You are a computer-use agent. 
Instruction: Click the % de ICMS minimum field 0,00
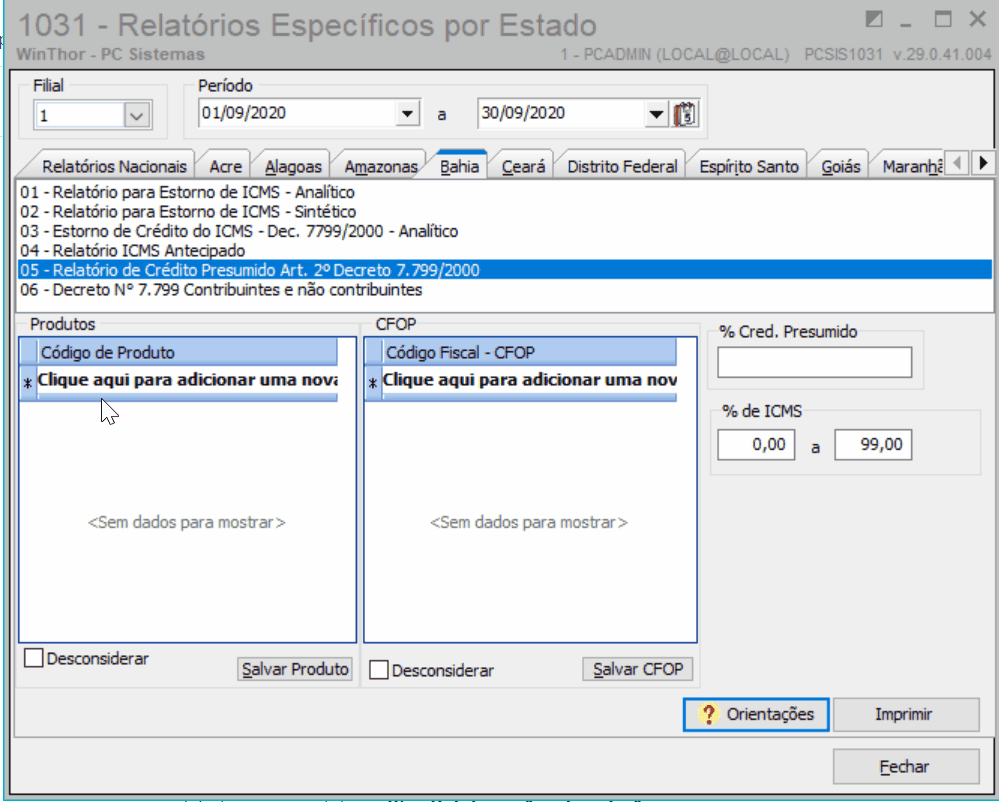(756, 445)
